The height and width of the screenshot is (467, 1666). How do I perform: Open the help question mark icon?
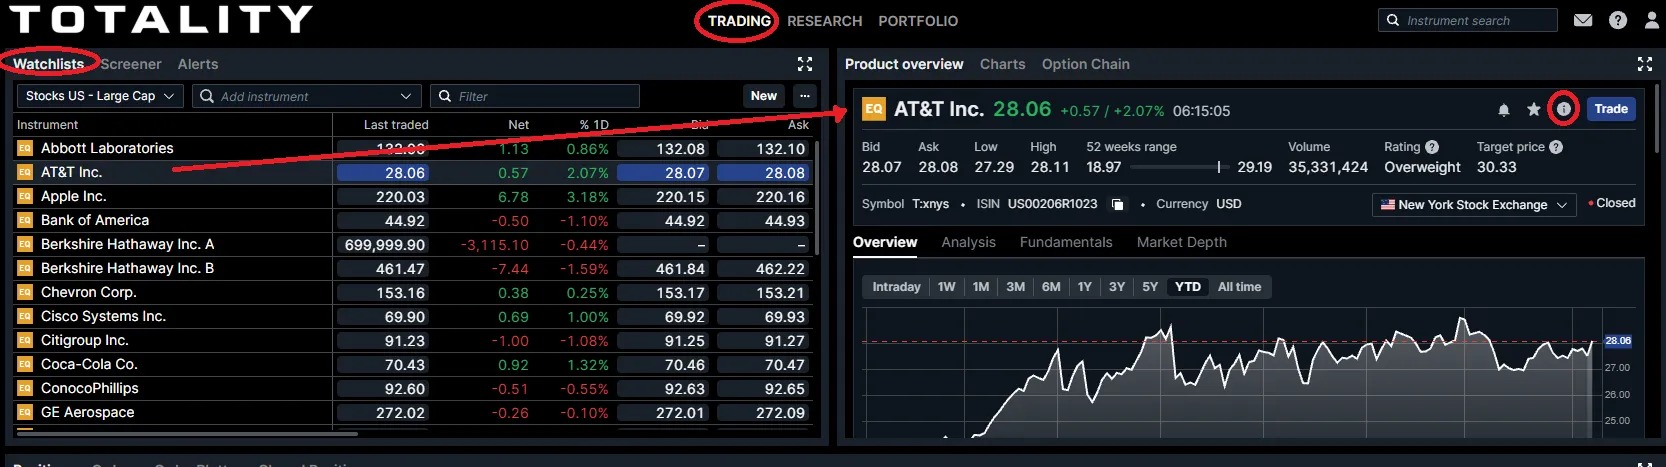pyautogui.click(x=1618, y=20)
